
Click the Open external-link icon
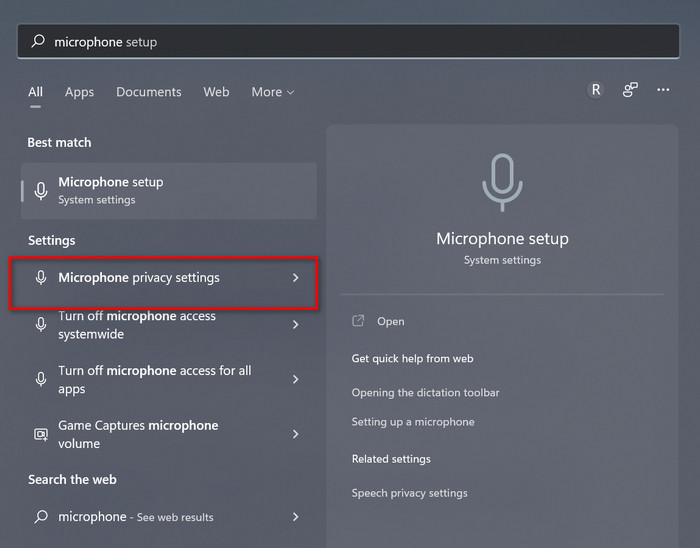(358, 321)
